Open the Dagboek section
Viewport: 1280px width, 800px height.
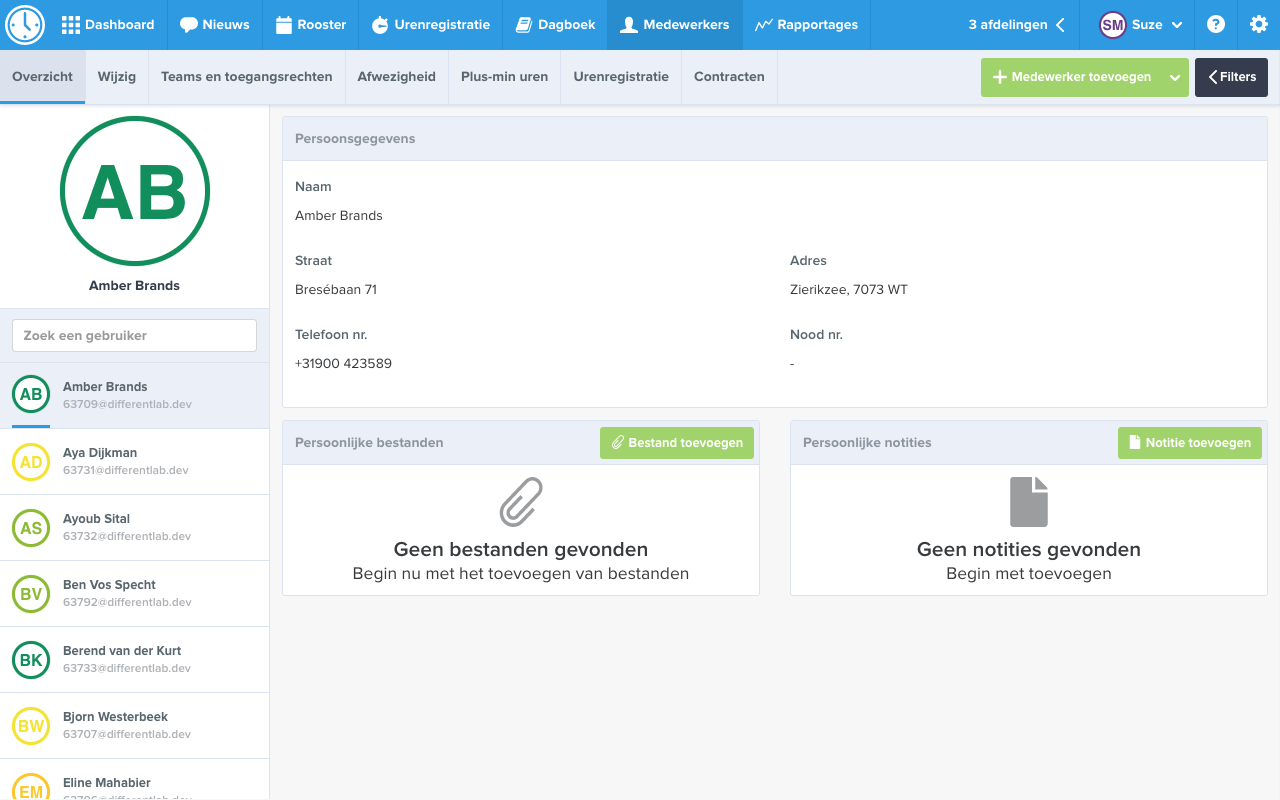click(x=555, y=25)
